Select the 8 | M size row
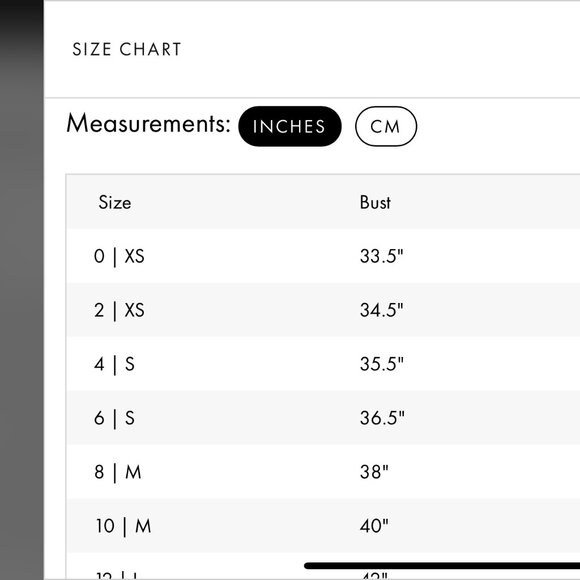 coord(323,472)
